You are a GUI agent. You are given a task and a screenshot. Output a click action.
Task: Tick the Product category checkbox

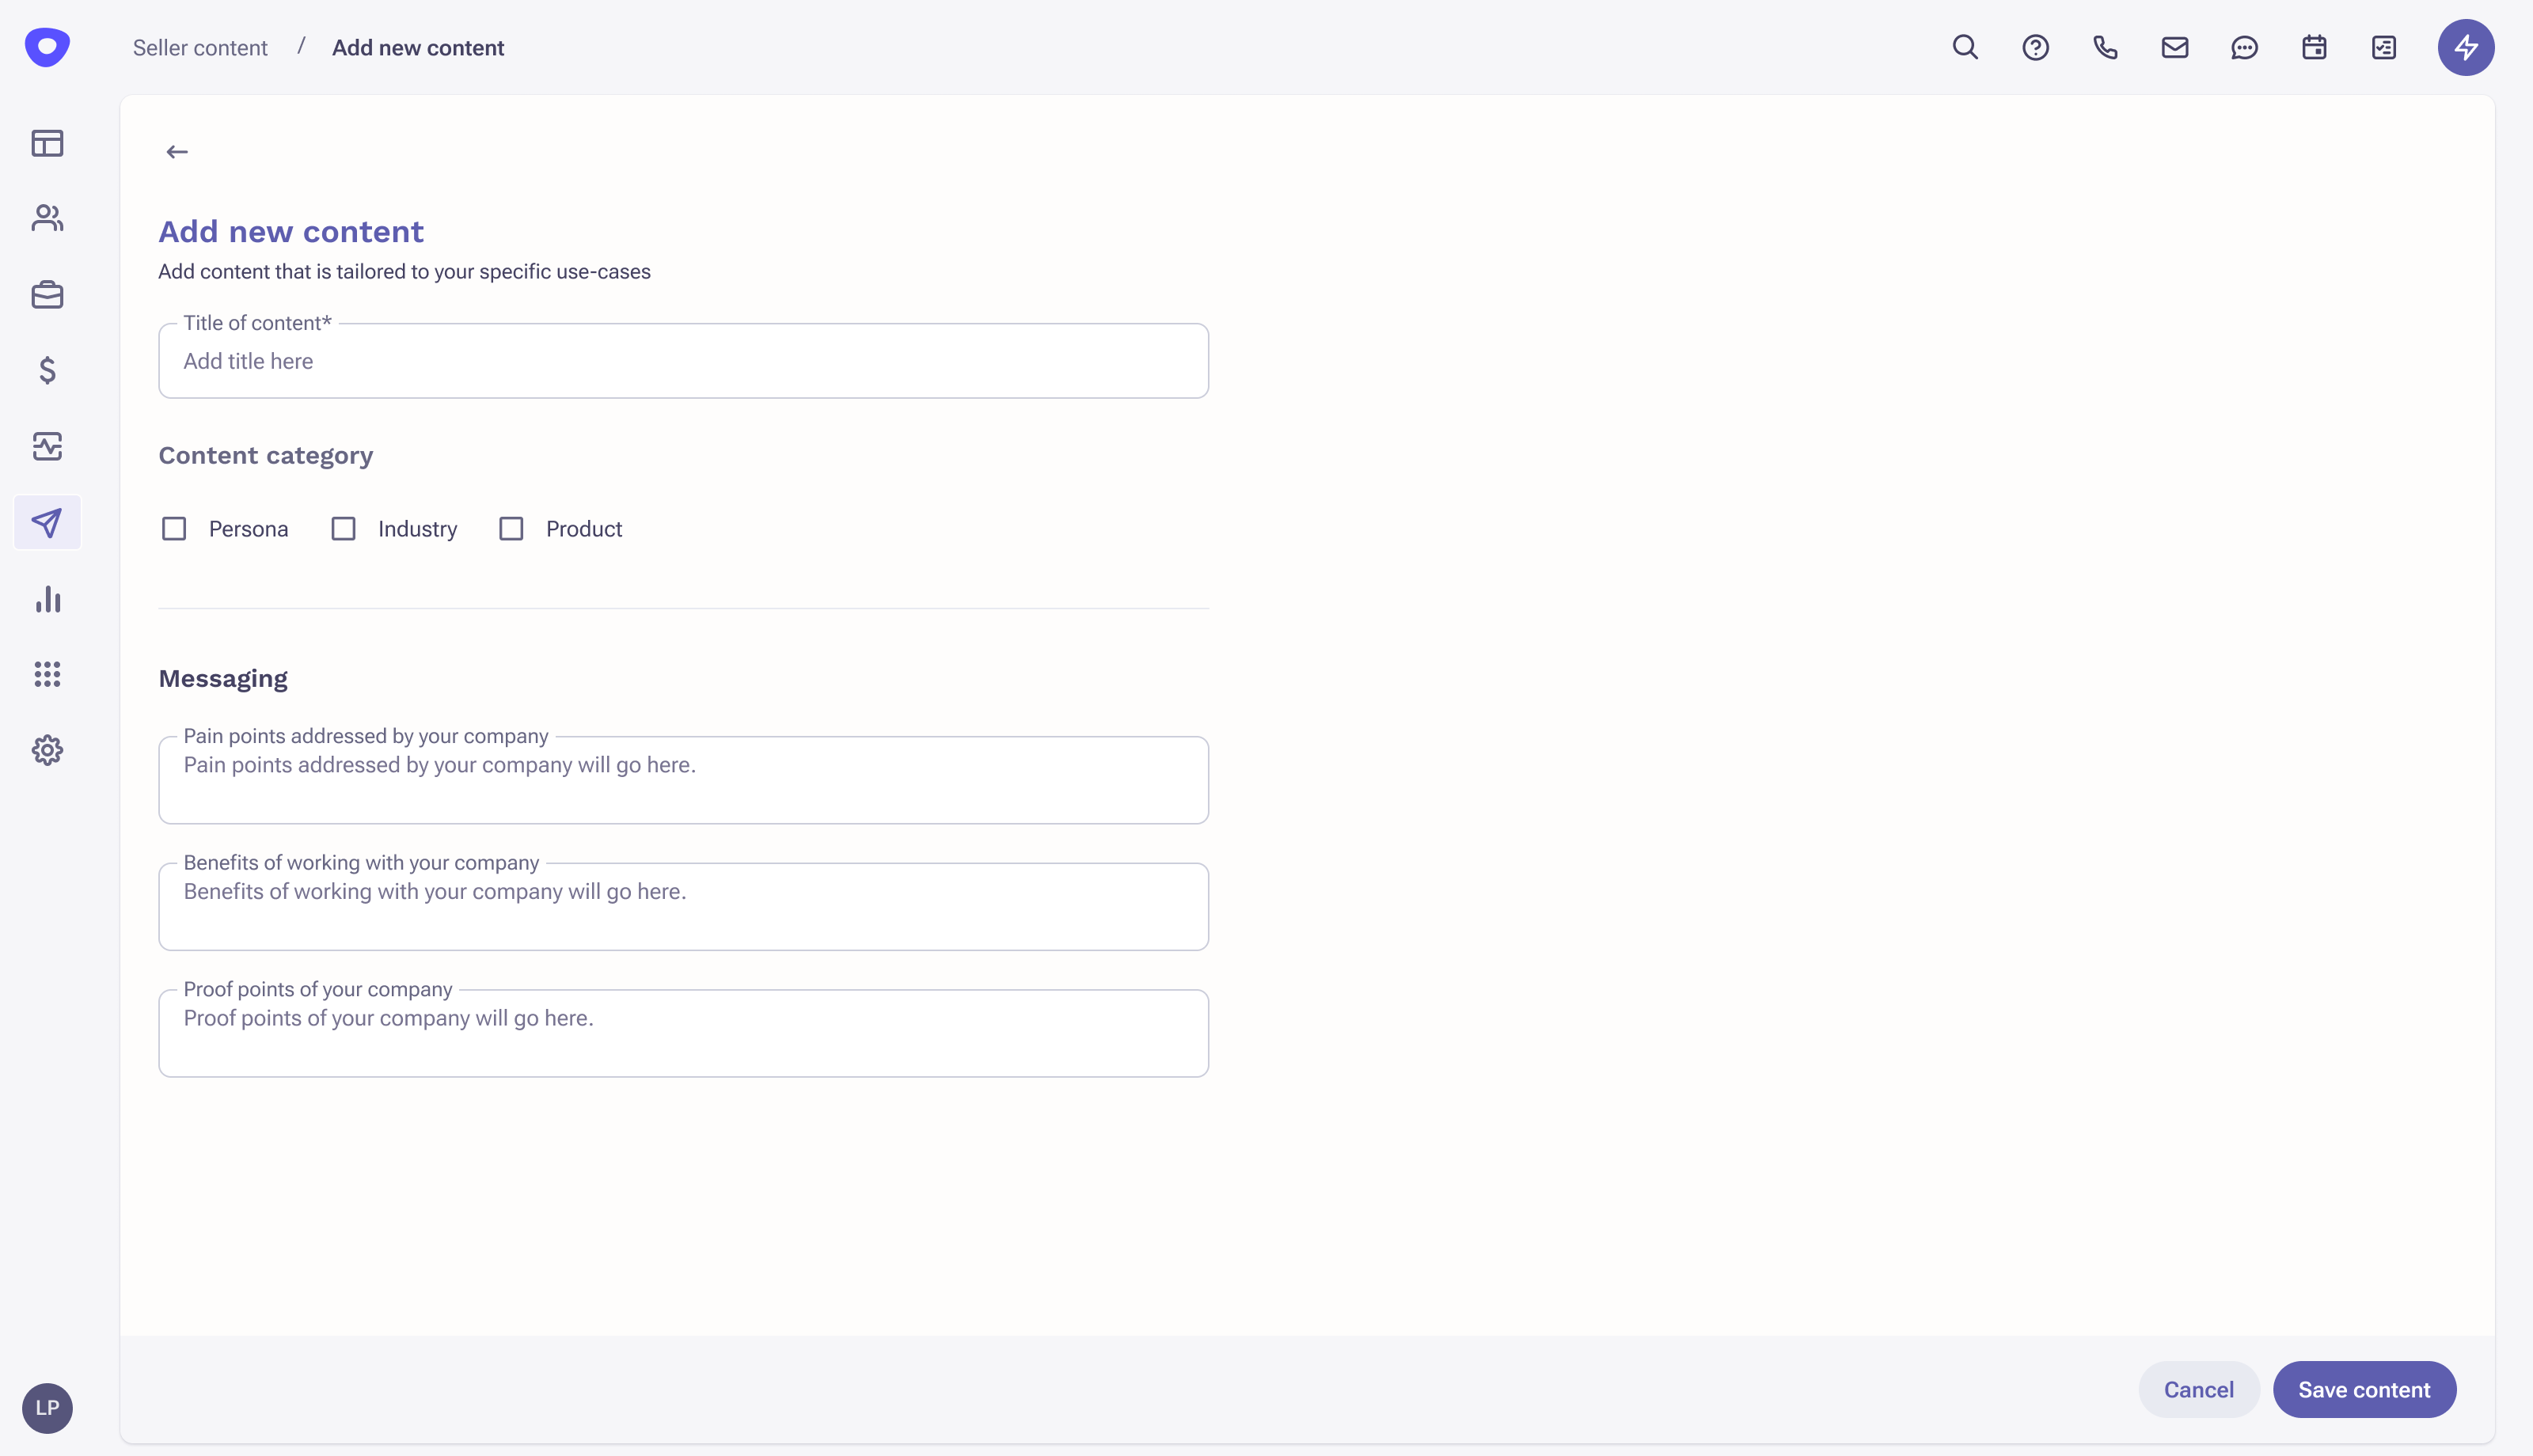pyautogui.click(x=511, y=529)
